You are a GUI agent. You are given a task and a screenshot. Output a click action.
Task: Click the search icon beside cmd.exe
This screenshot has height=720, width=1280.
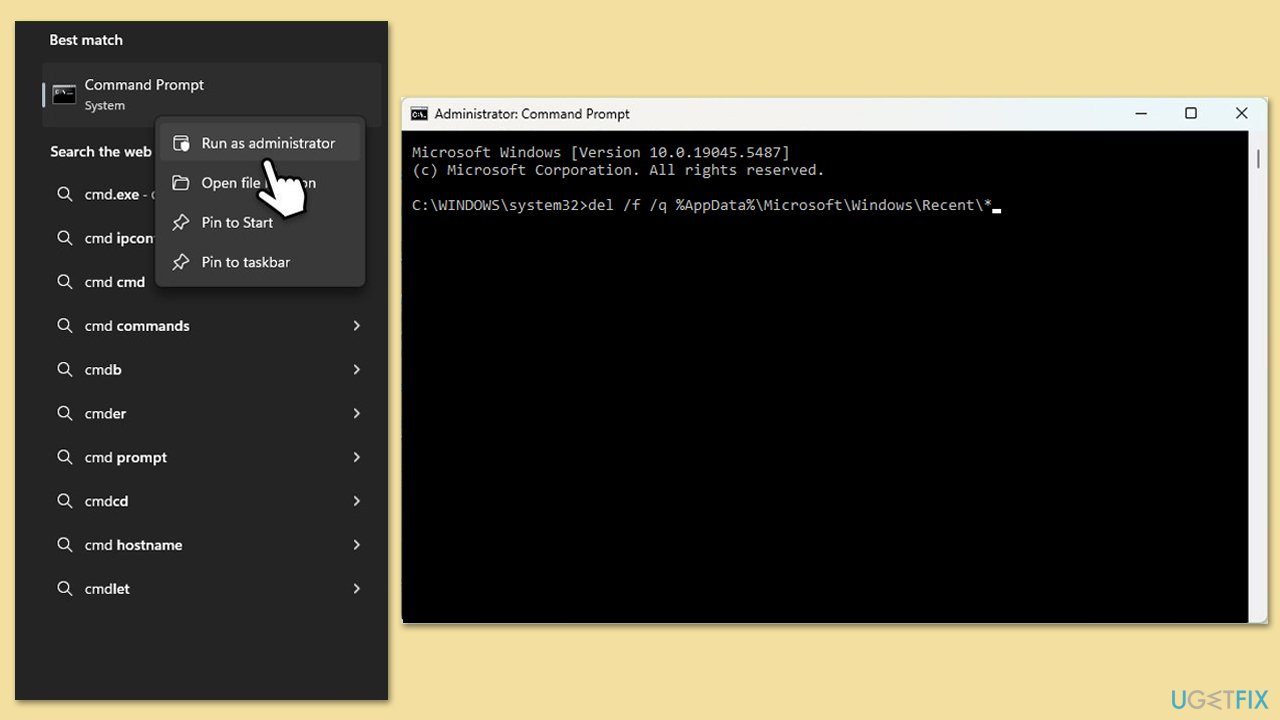65,194
